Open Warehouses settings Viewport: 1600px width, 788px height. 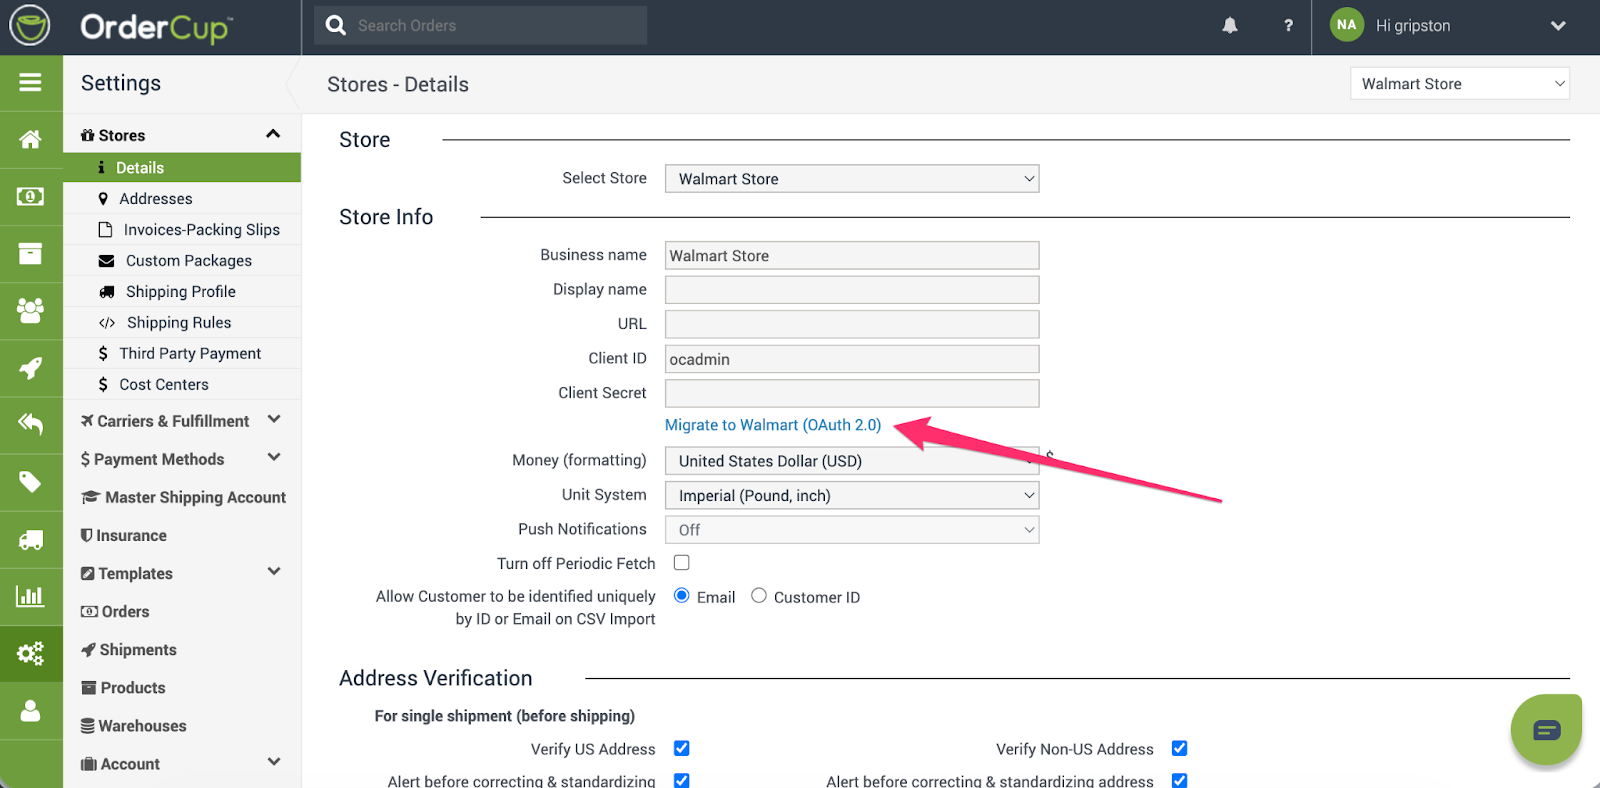(x=134, y=725)
